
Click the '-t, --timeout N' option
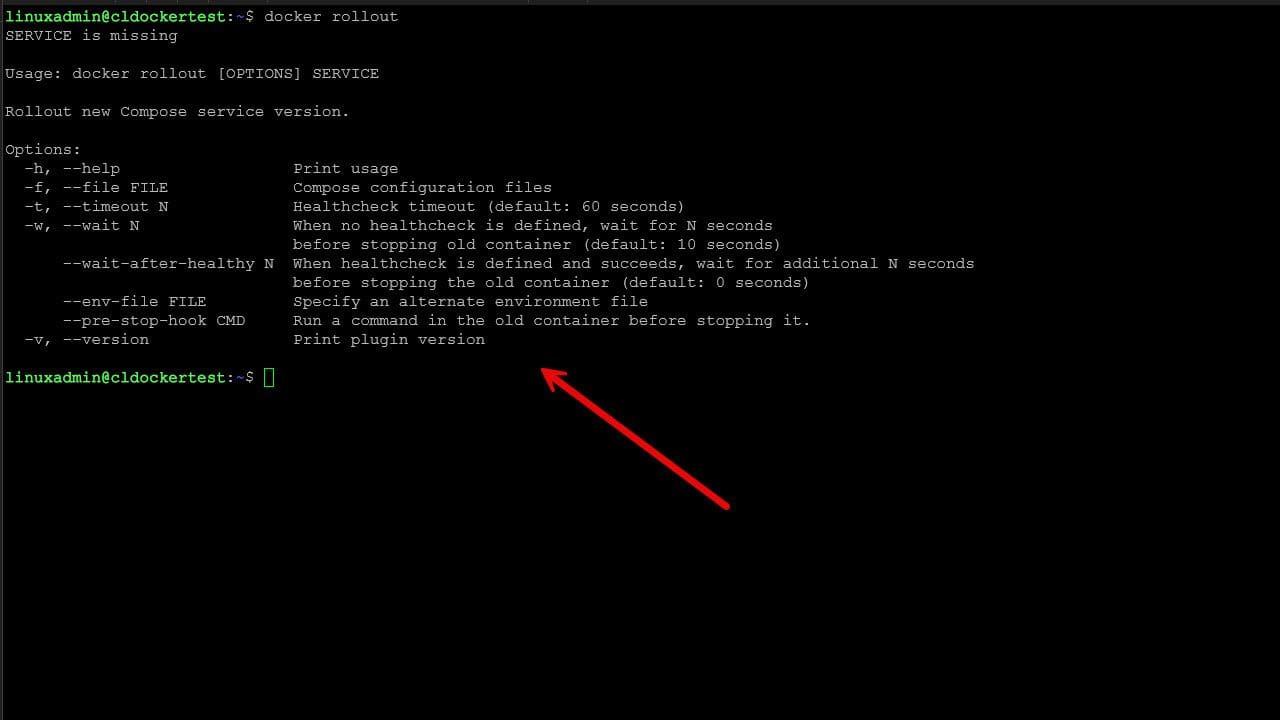(96, 206)
